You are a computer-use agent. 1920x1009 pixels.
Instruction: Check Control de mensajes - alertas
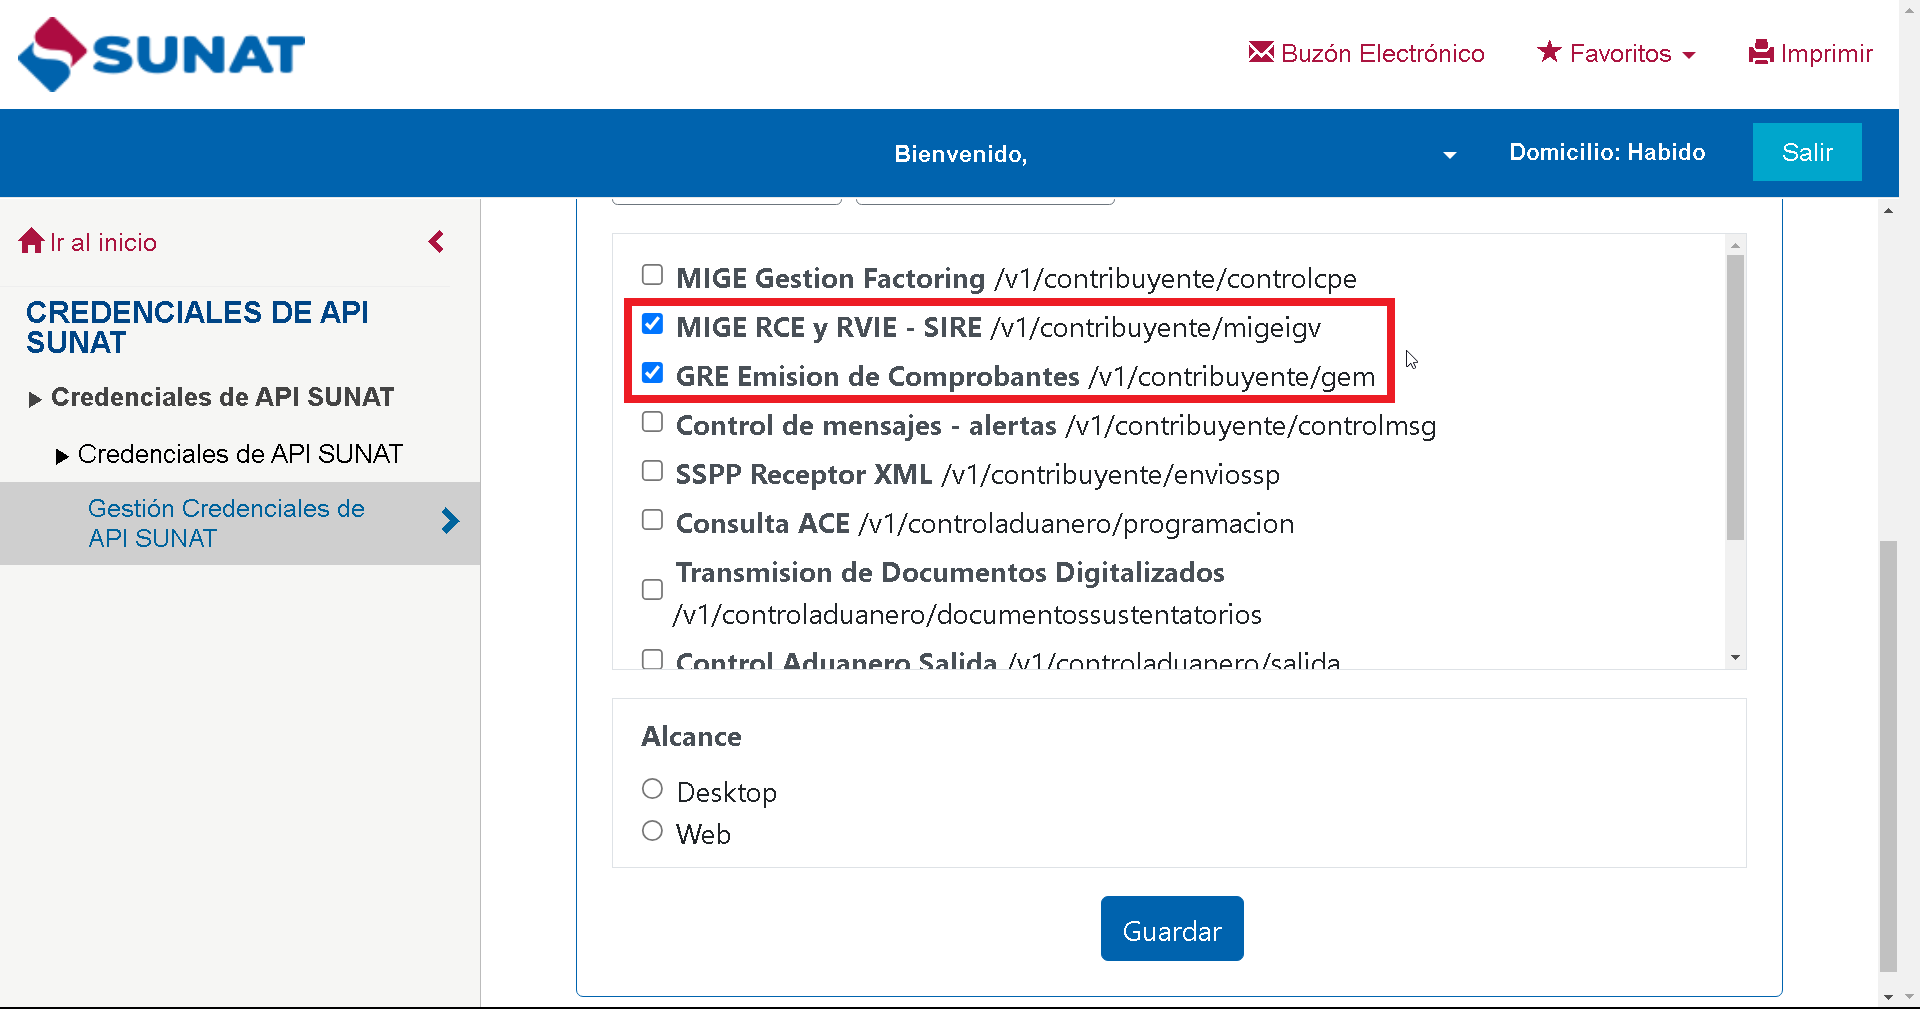coord(652,422)
